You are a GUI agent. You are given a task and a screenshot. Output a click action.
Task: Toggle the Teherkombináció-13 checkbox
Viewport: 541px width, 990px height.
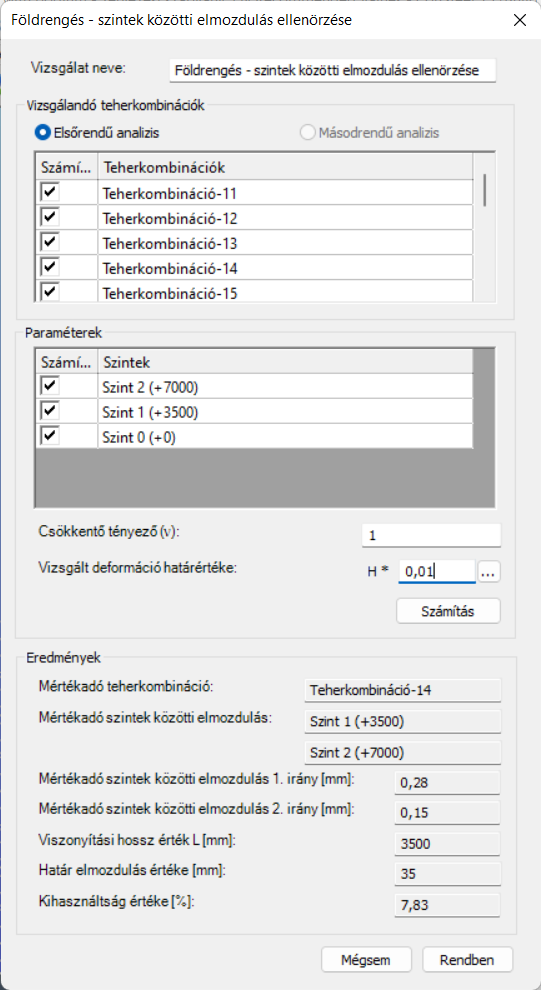pos(51,242)
